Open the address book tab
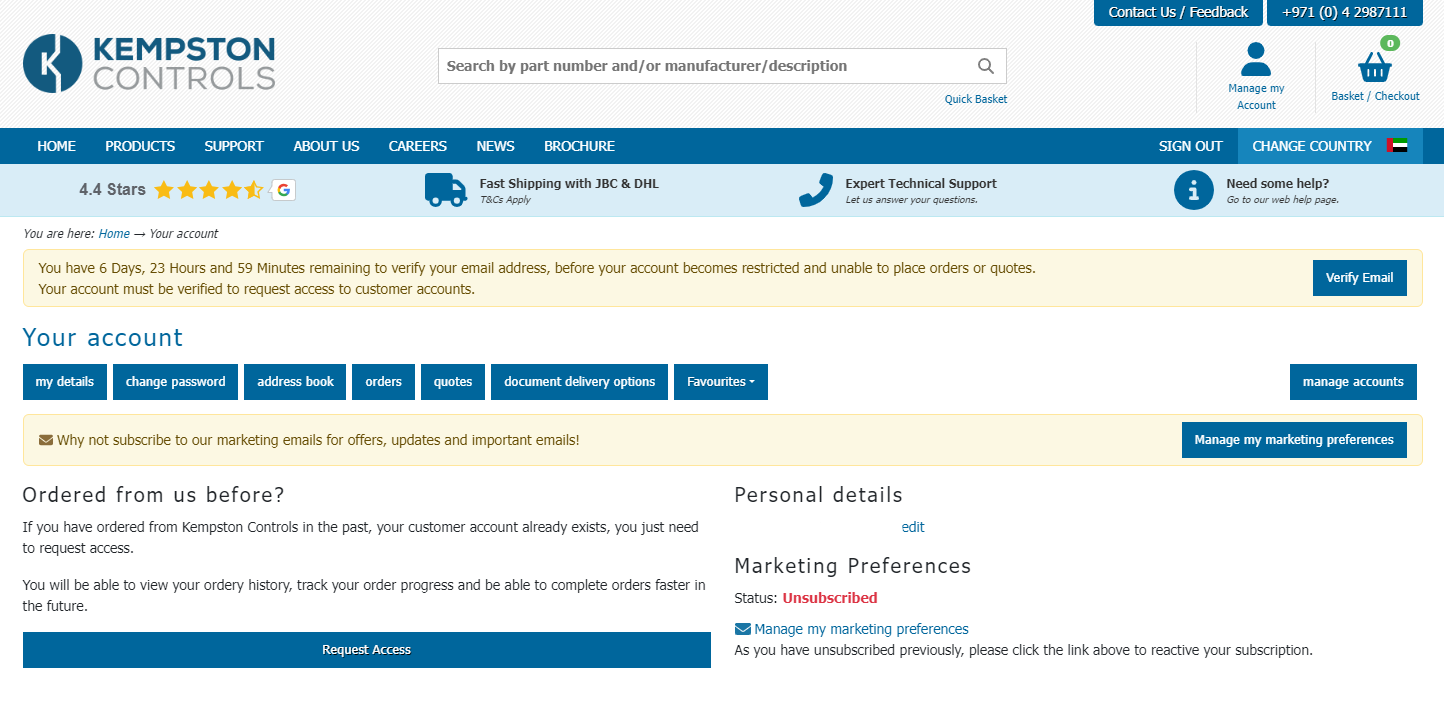Screen dimensions: 1444x702 (295, 382)
